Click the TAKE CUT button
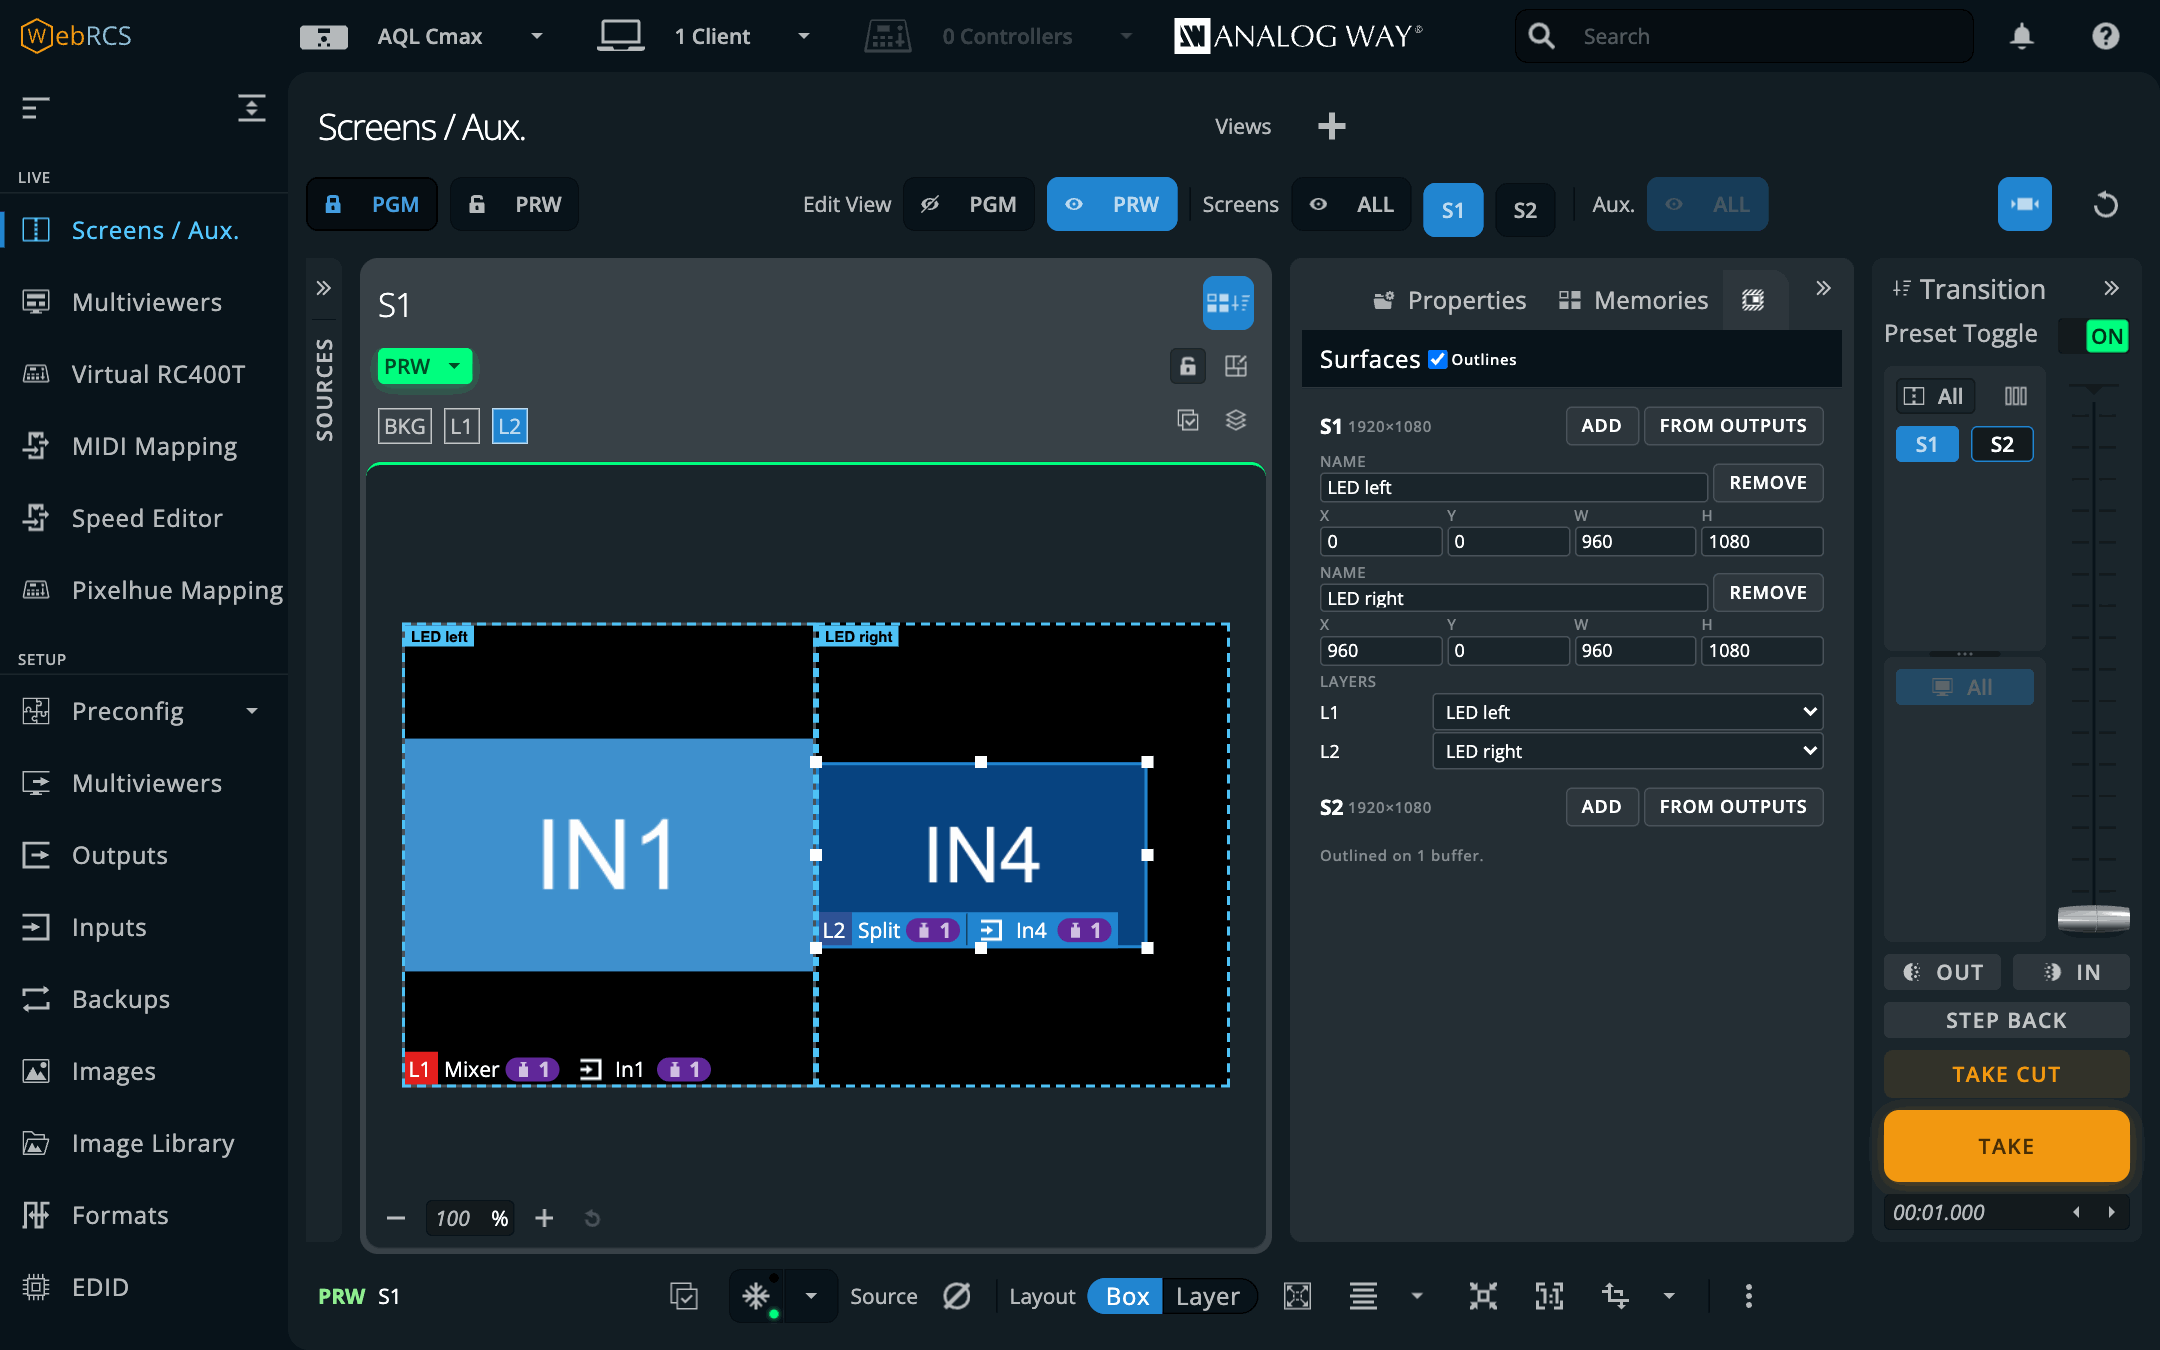The image size is (2160, 1350). point(2006,1074)
